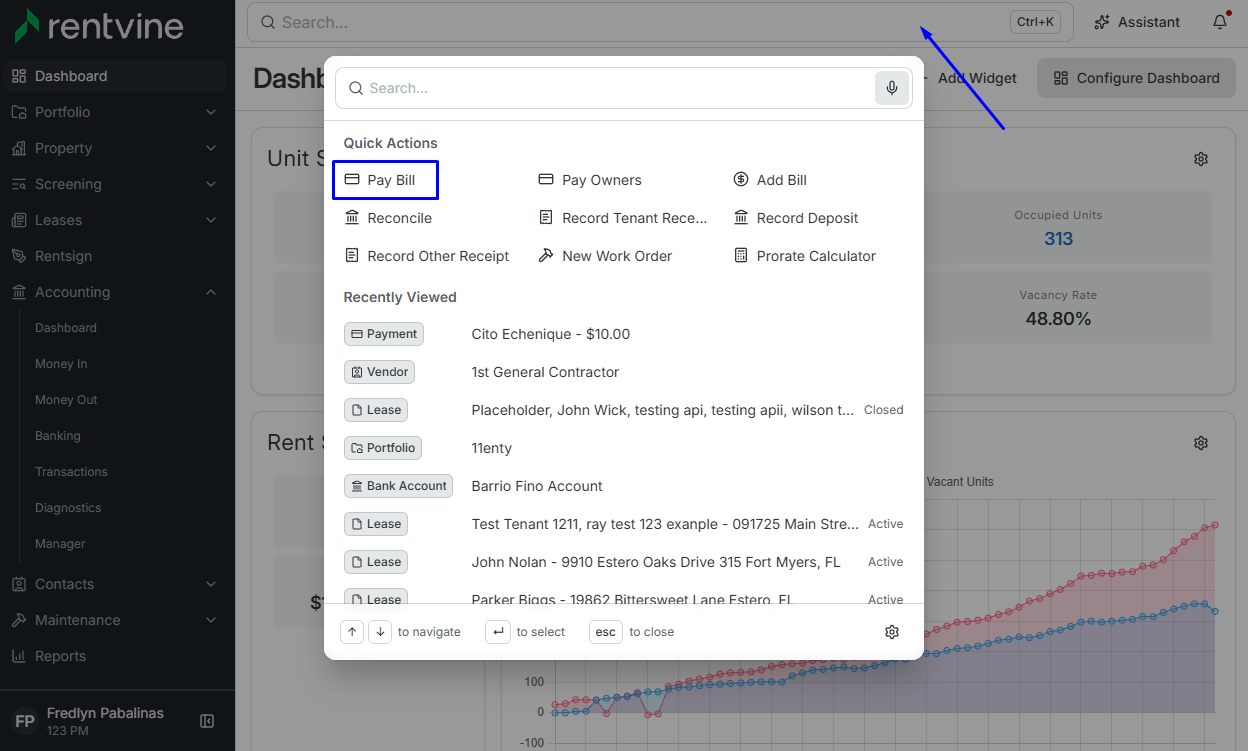Select Record Tenant Receipt quick action
Viewport: 1248px width, 751px height.
[x=623, y=218]
